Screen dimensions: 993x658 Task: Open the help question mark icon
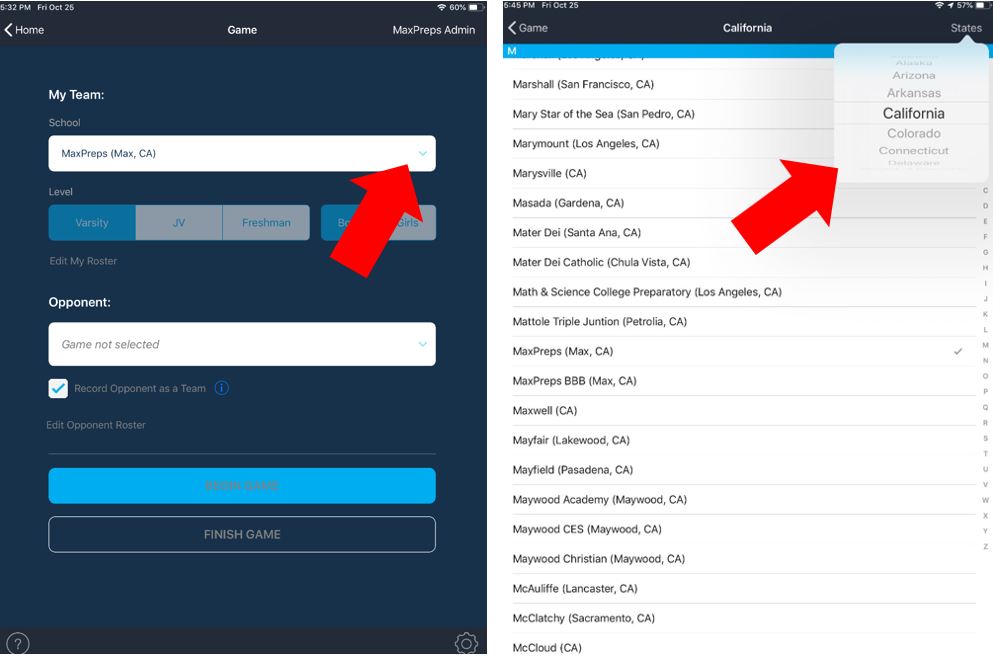click(x=18, y=644)
